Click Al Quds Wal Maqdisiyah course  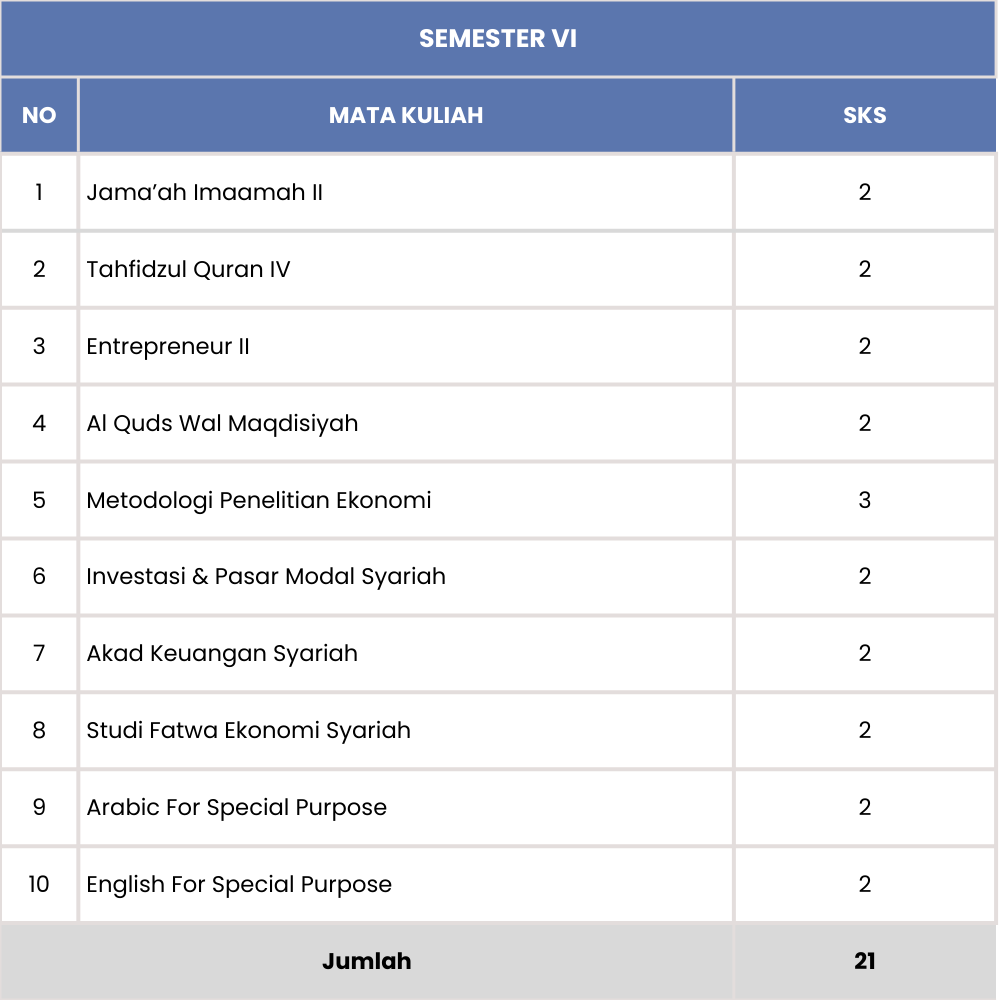pos(222,423)
